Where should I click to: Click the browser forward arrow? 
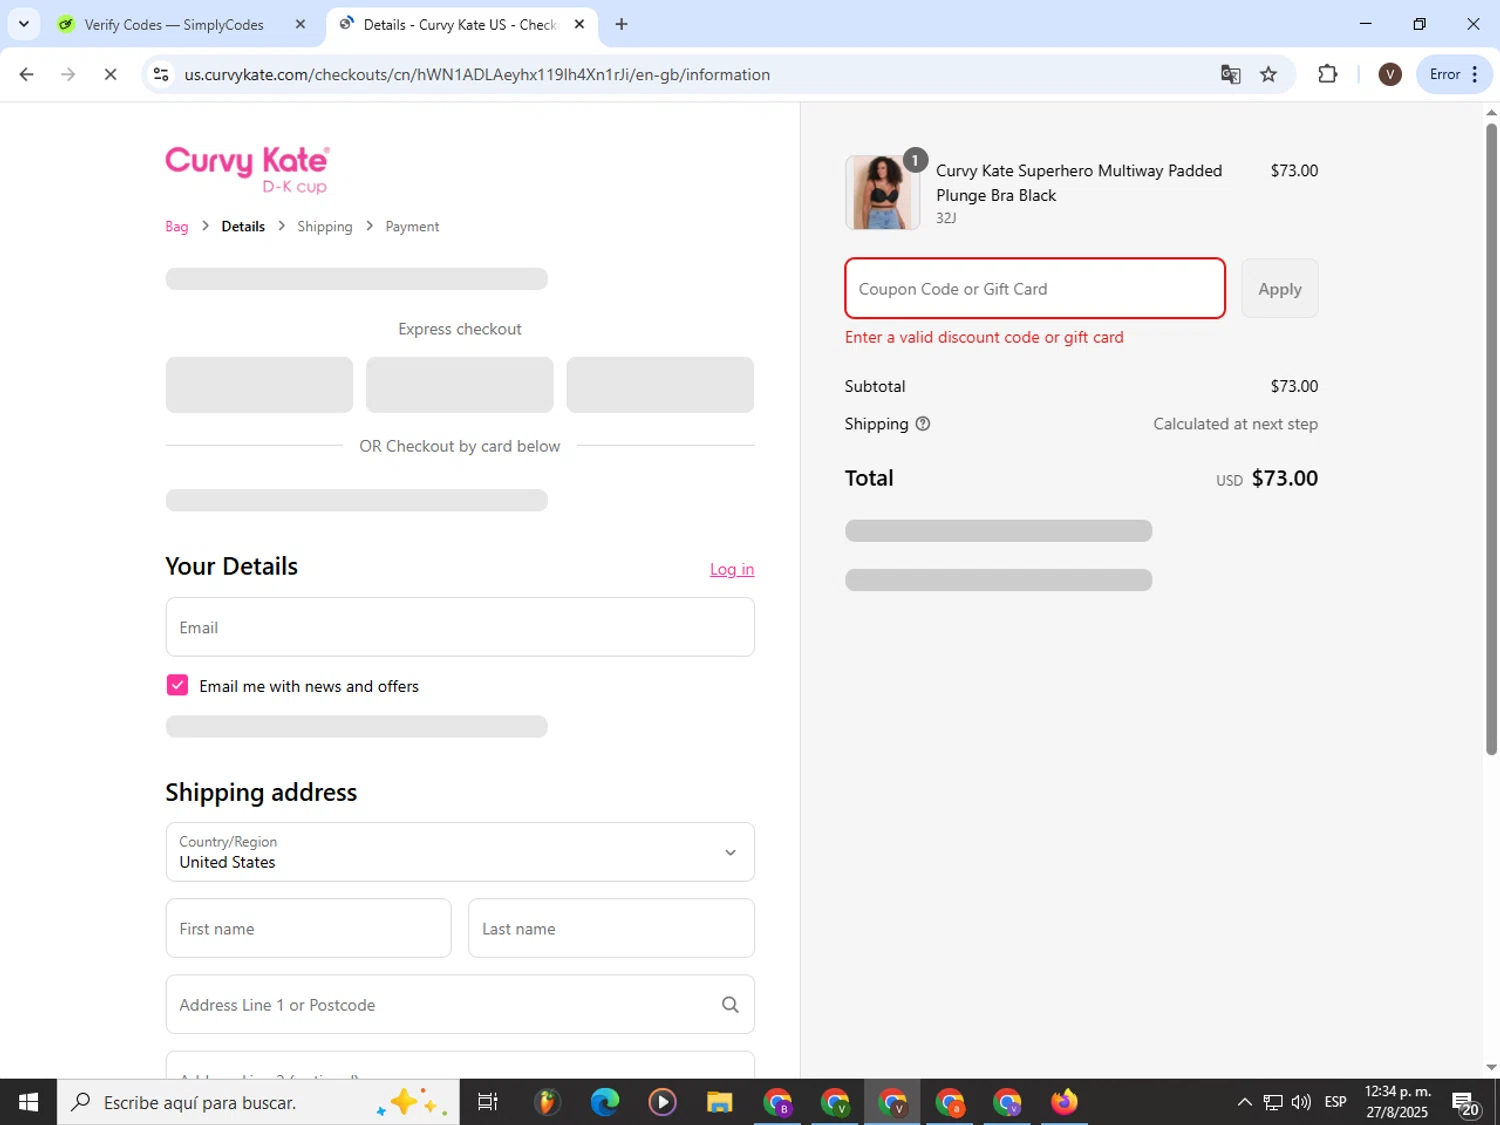[68, 74]
